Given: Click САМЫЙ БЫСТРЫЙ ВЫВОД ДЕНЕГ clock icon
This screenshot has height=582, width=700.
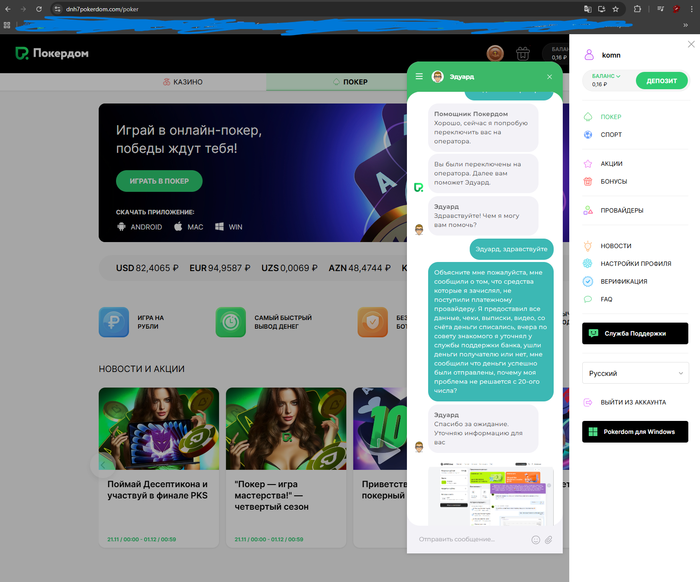Looking at the screenshot, I should click(x=230, y=322).
